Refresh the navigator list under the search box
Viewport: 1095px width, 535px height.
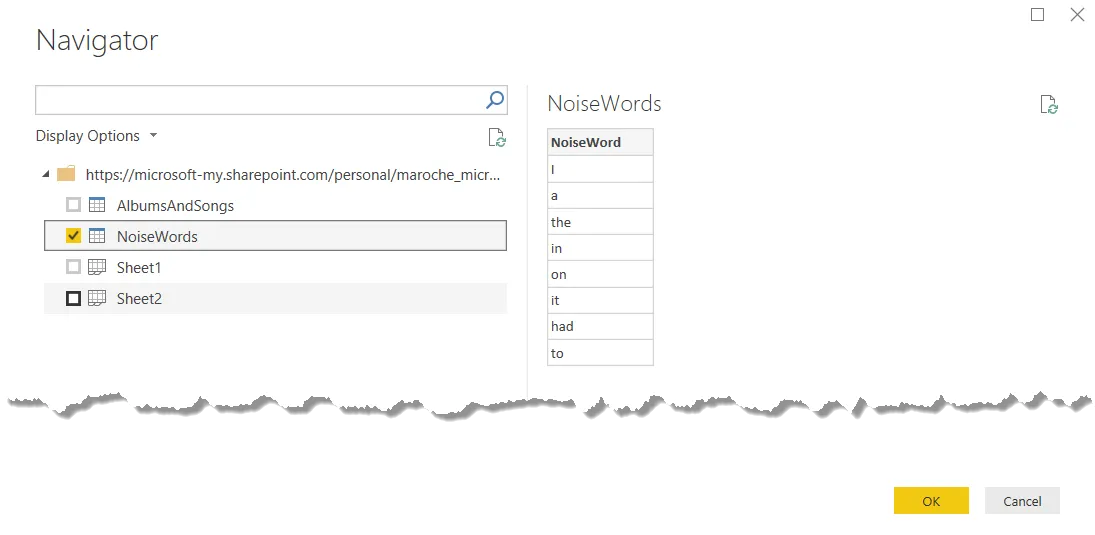497,138
